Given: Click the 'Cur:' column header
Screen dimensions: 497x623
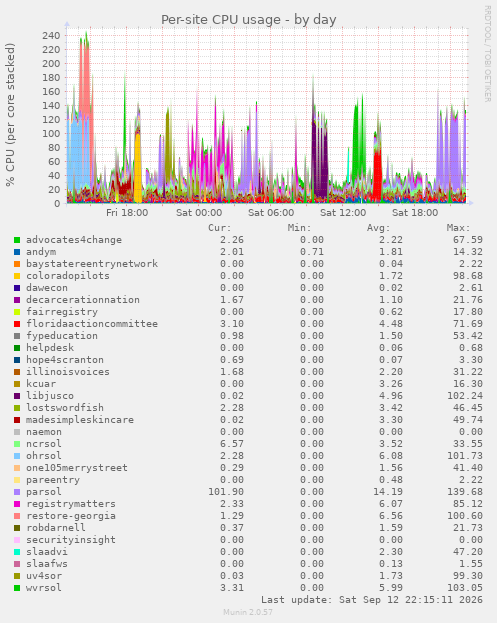Looking at the screenshot, I should [220, 228].
